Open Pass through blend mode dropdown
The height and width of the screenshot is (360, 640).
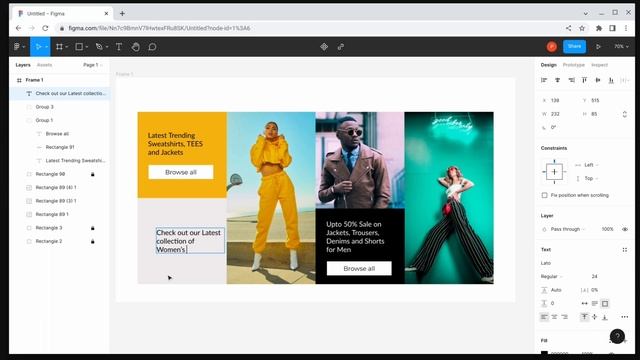[567, 229]
